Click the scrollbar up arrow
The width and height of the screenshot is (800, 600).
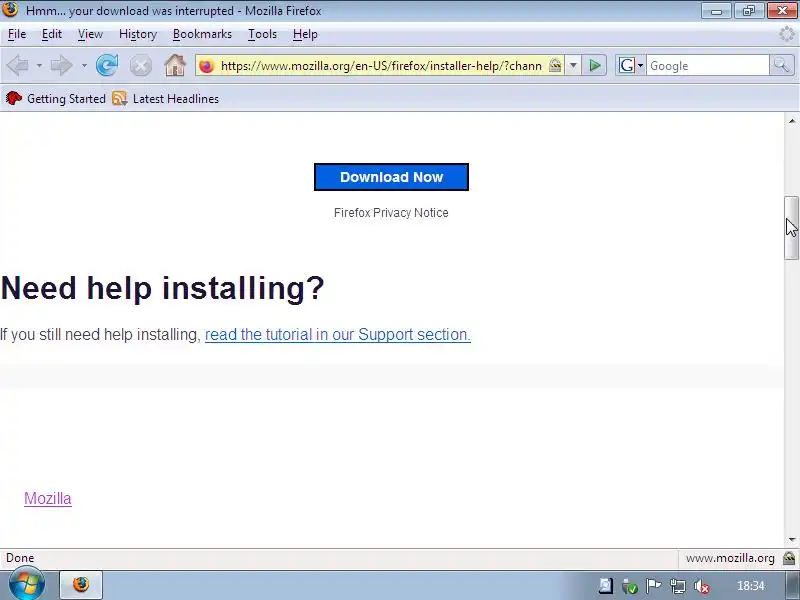792,121
